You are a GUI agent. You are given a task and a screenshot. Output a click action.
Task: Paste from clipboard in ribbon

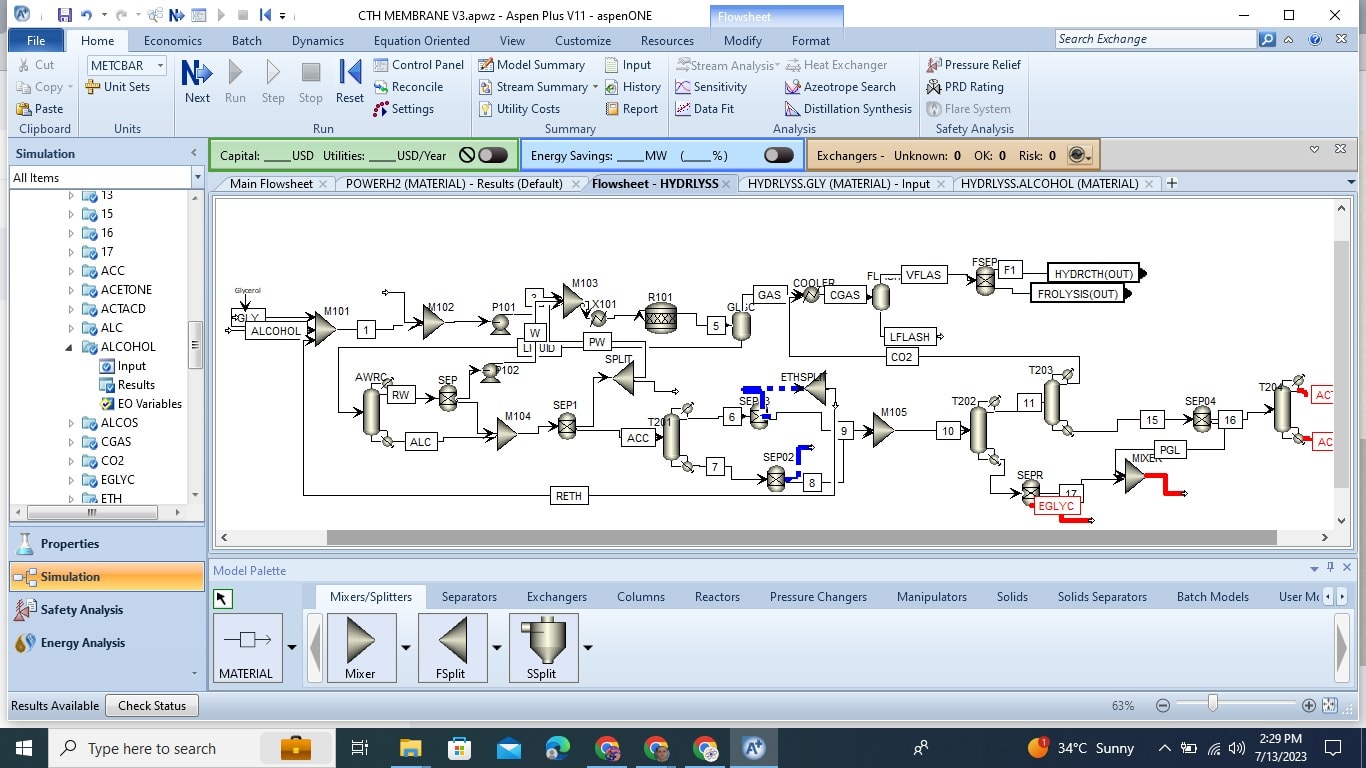click(x=40, y=109)
